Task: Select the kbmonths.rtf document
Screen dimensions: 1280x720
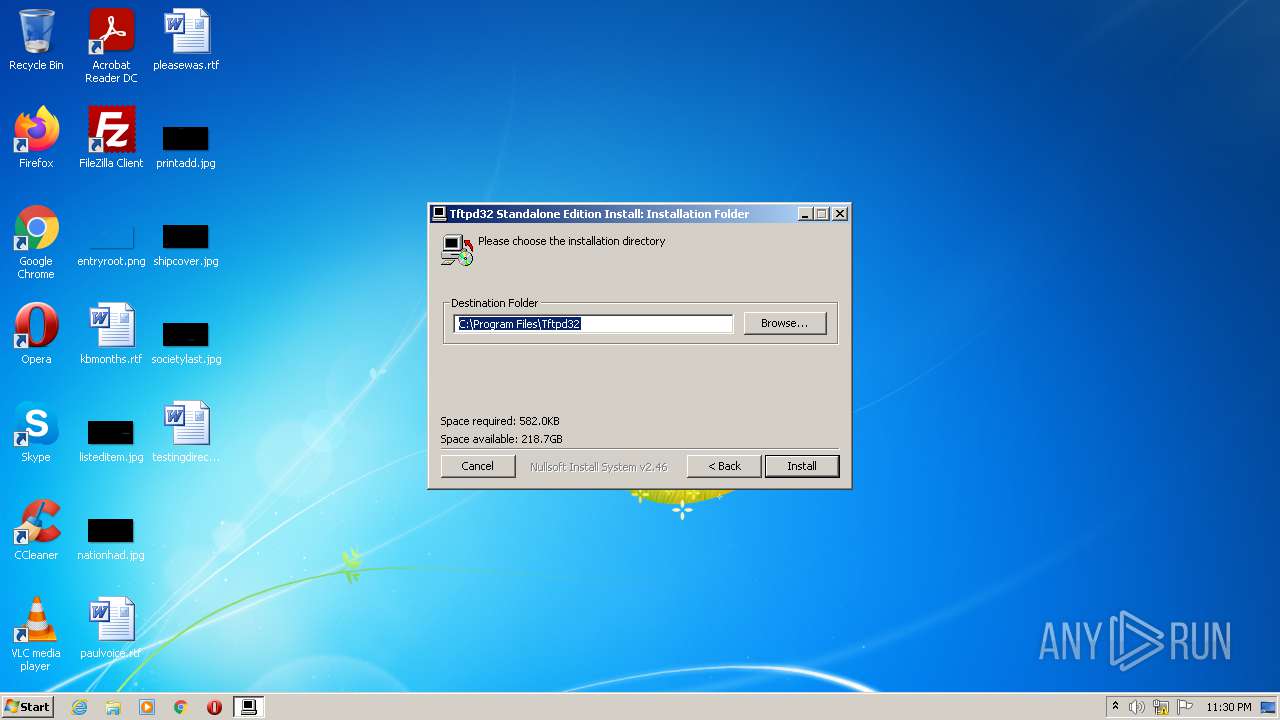Action: tap(111, 334)
